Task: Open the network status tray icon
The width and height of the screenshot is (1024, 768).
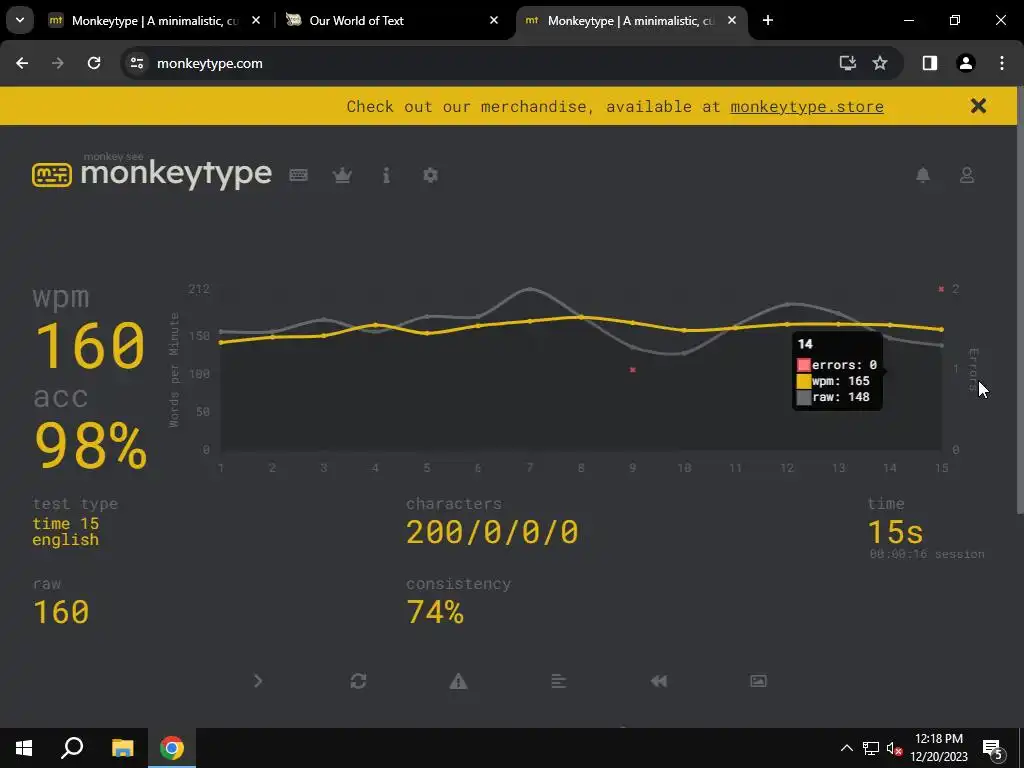Action: tap(871, 748)
